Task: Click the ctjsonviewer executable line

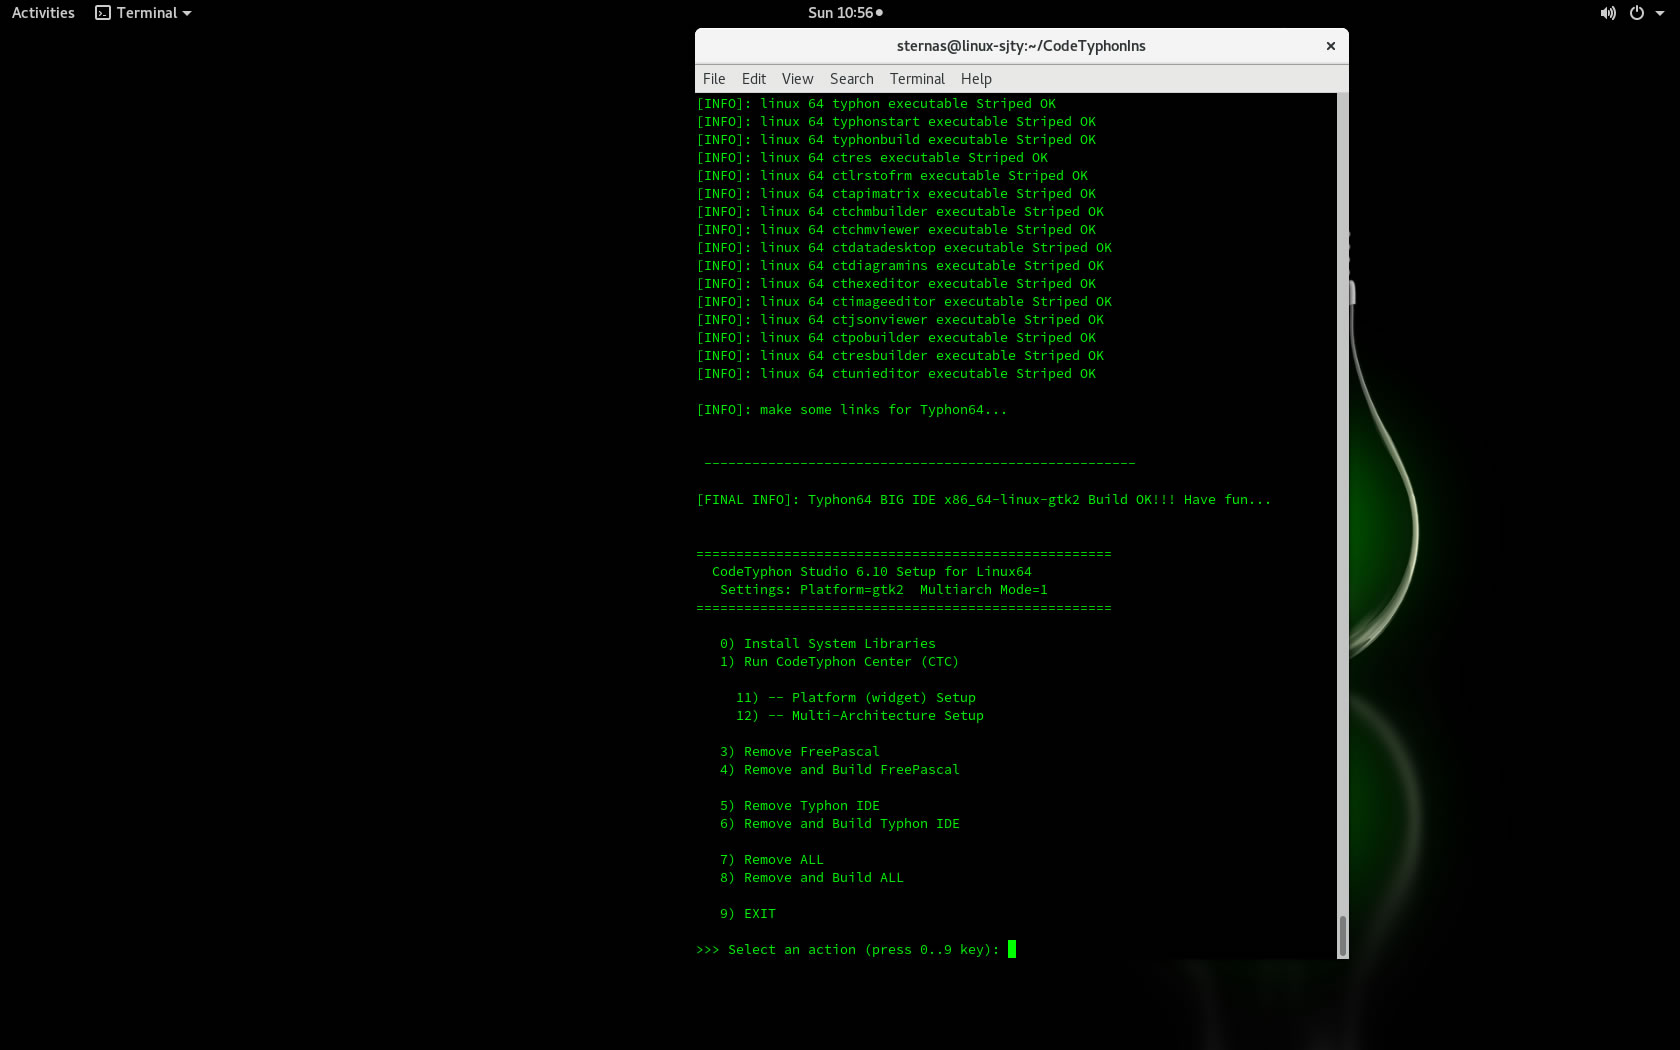Action: tap(900, 320)
